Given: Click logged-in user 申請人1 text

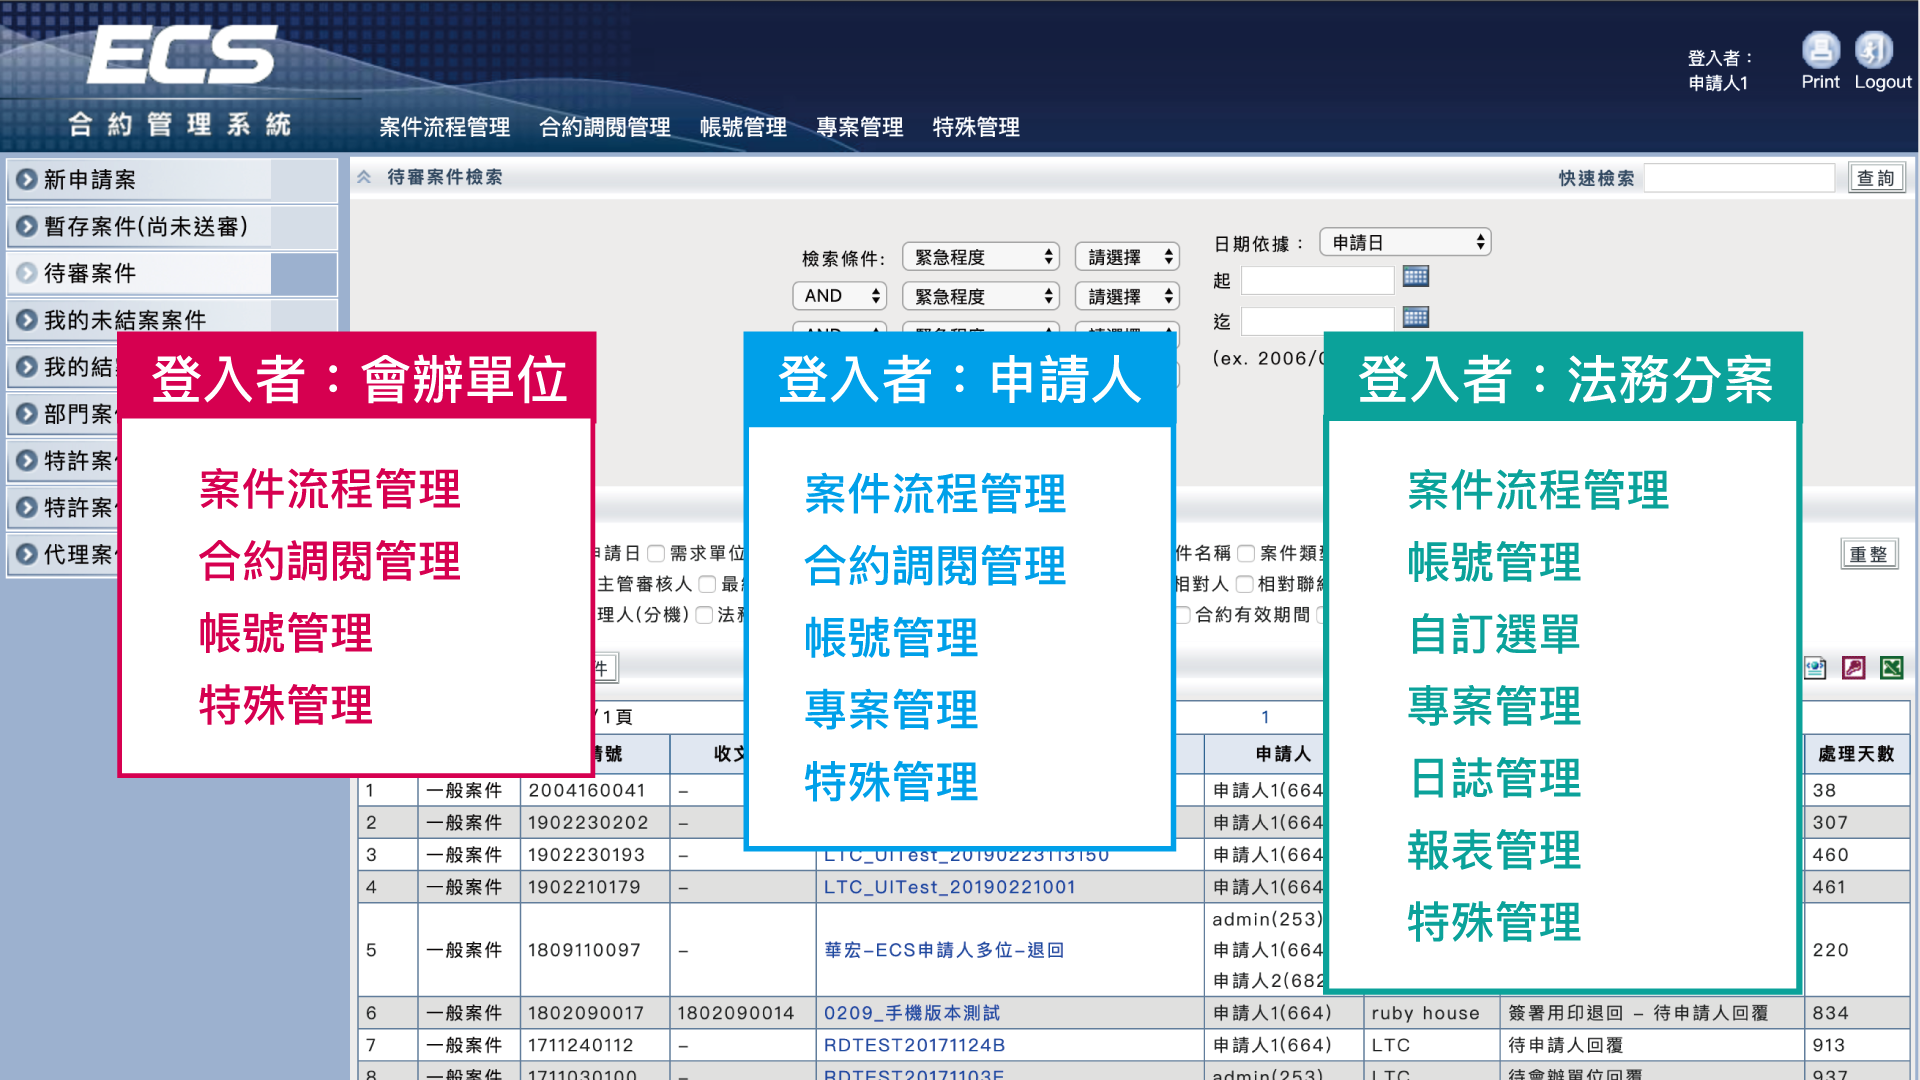Looking at the screenshot, I should pyautogui.click(x=1718, y=83).
